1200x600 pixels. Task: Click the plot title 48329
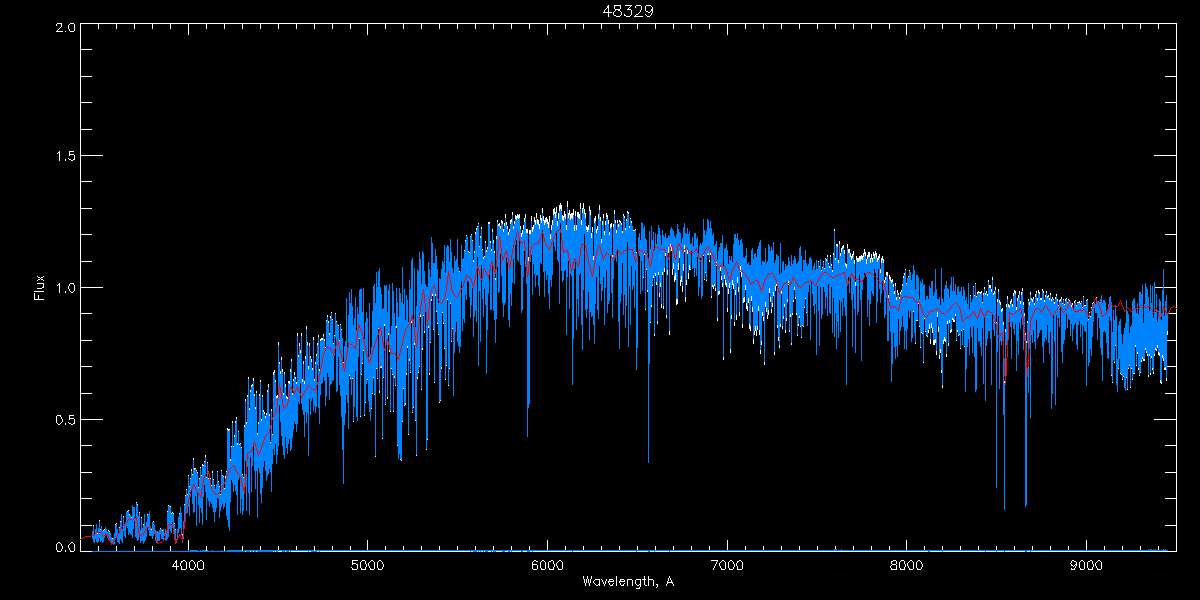pyautogui.click(x=627, y=11)
